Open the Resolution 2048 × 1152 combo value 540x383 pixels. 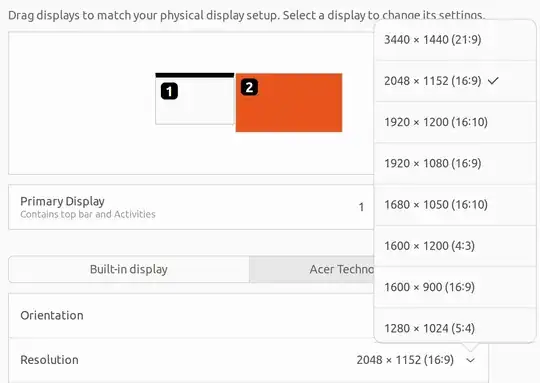point(405,360)
